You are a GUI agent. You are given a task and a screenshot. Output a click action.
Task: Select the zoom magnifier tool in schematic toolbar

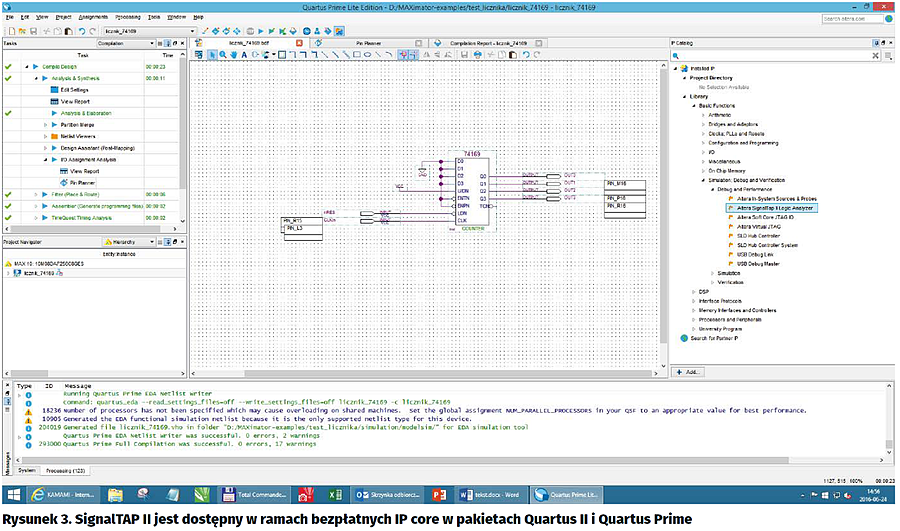[x=222, y=55]
